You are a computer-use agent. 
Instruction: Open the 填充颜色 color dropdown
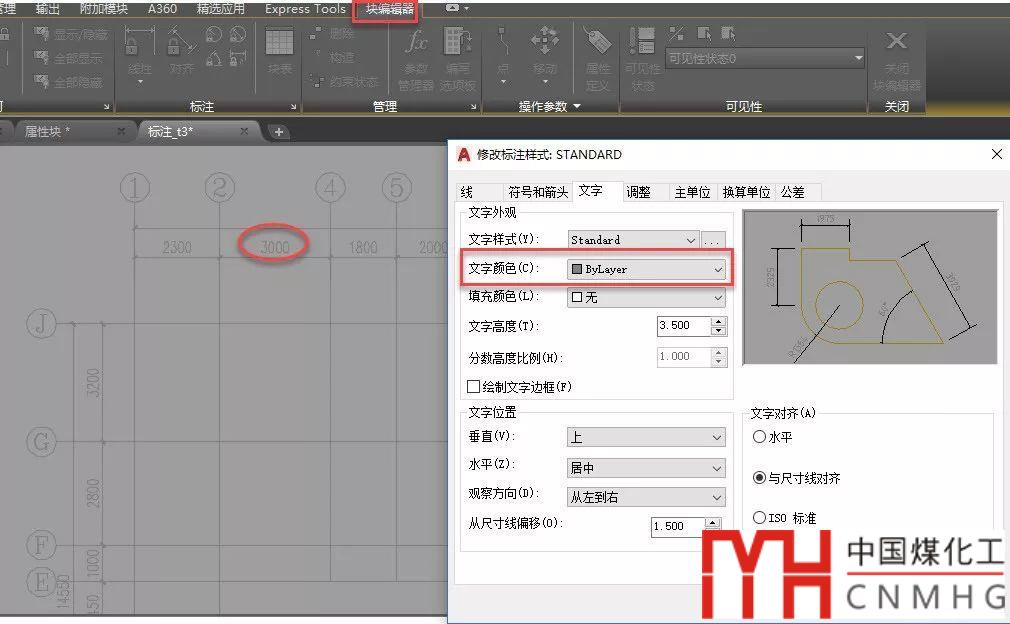pyautogui.click(x=646, y=297)
